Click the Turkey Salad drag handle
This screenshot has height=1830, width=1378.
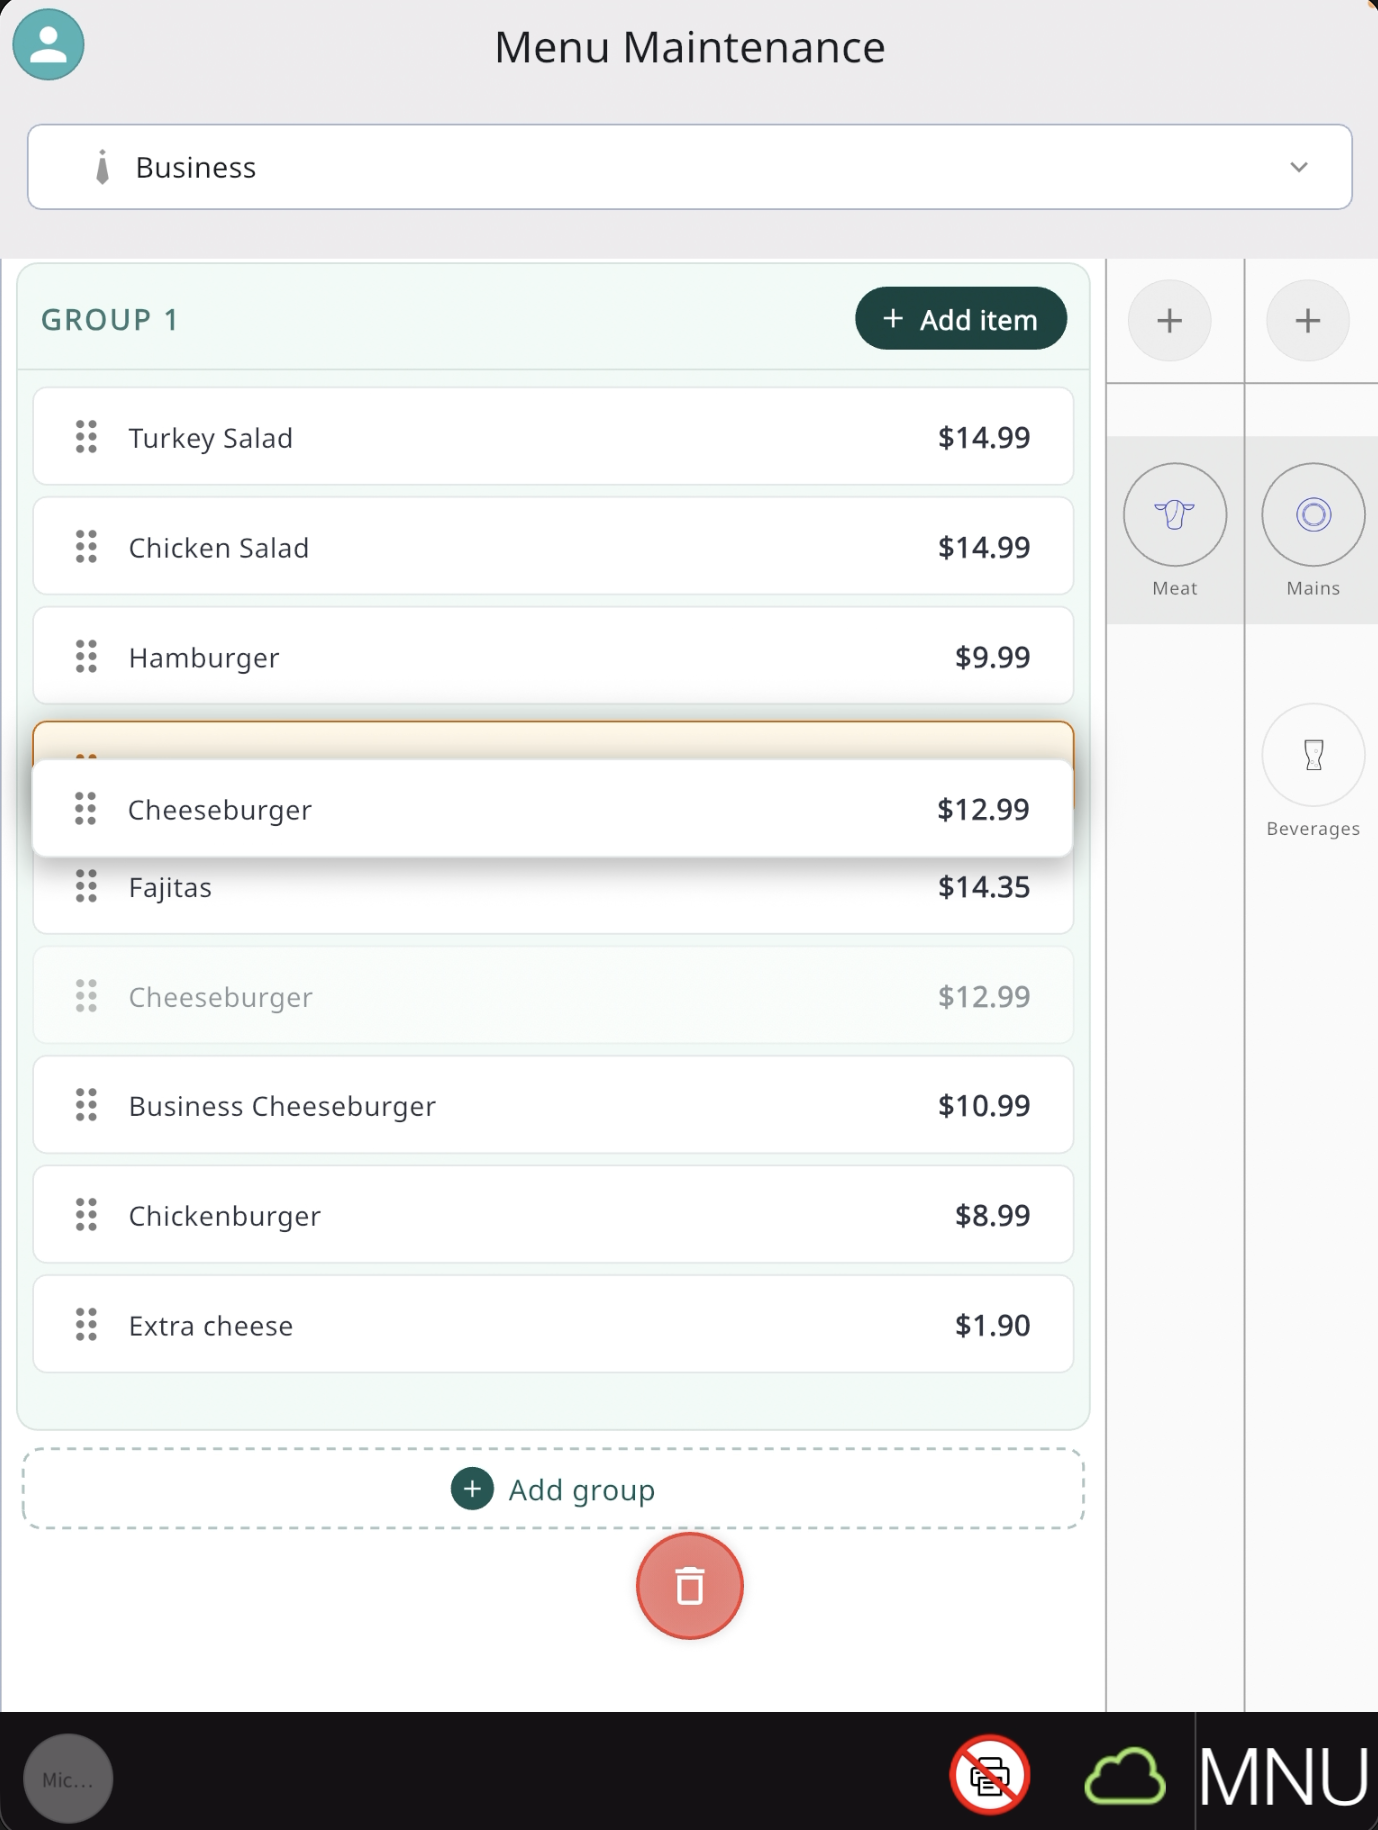[87, 437]
